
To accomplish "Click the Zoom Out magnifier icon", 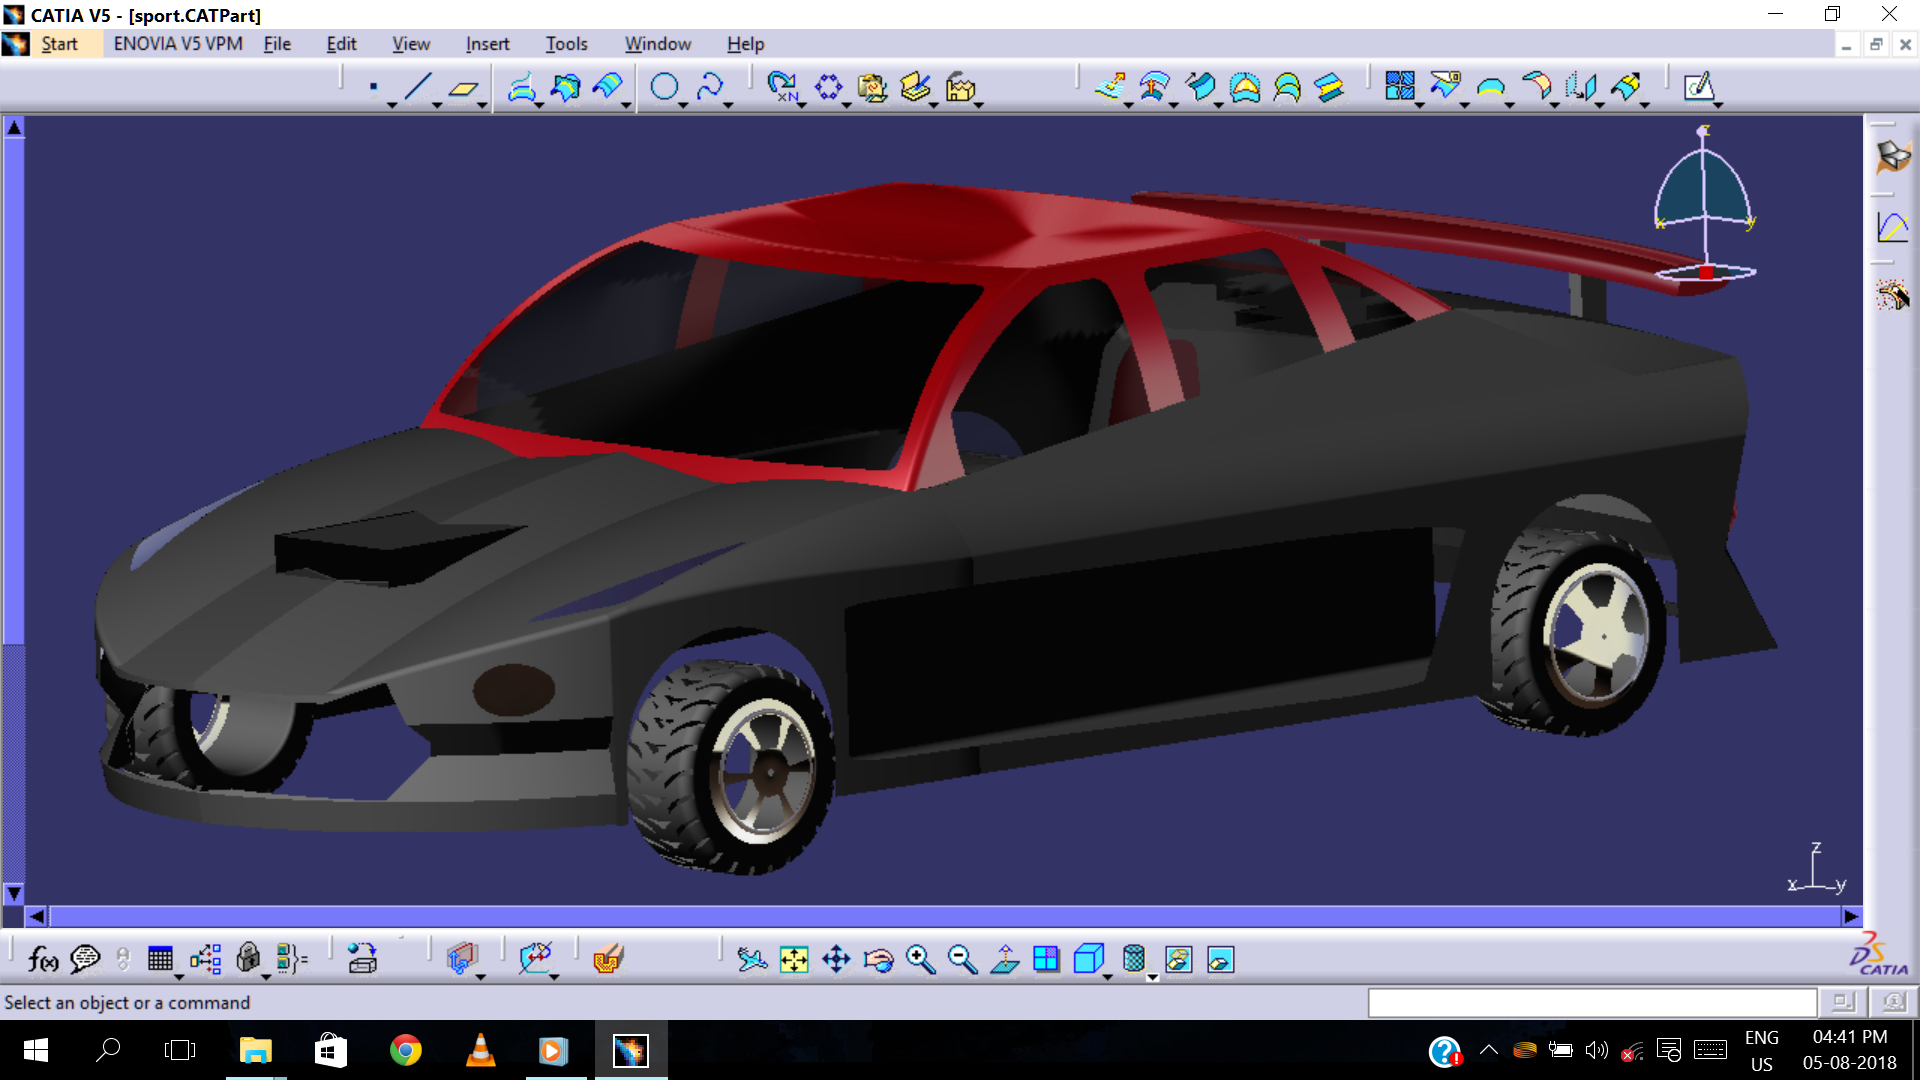I will (x=962, y=960).
